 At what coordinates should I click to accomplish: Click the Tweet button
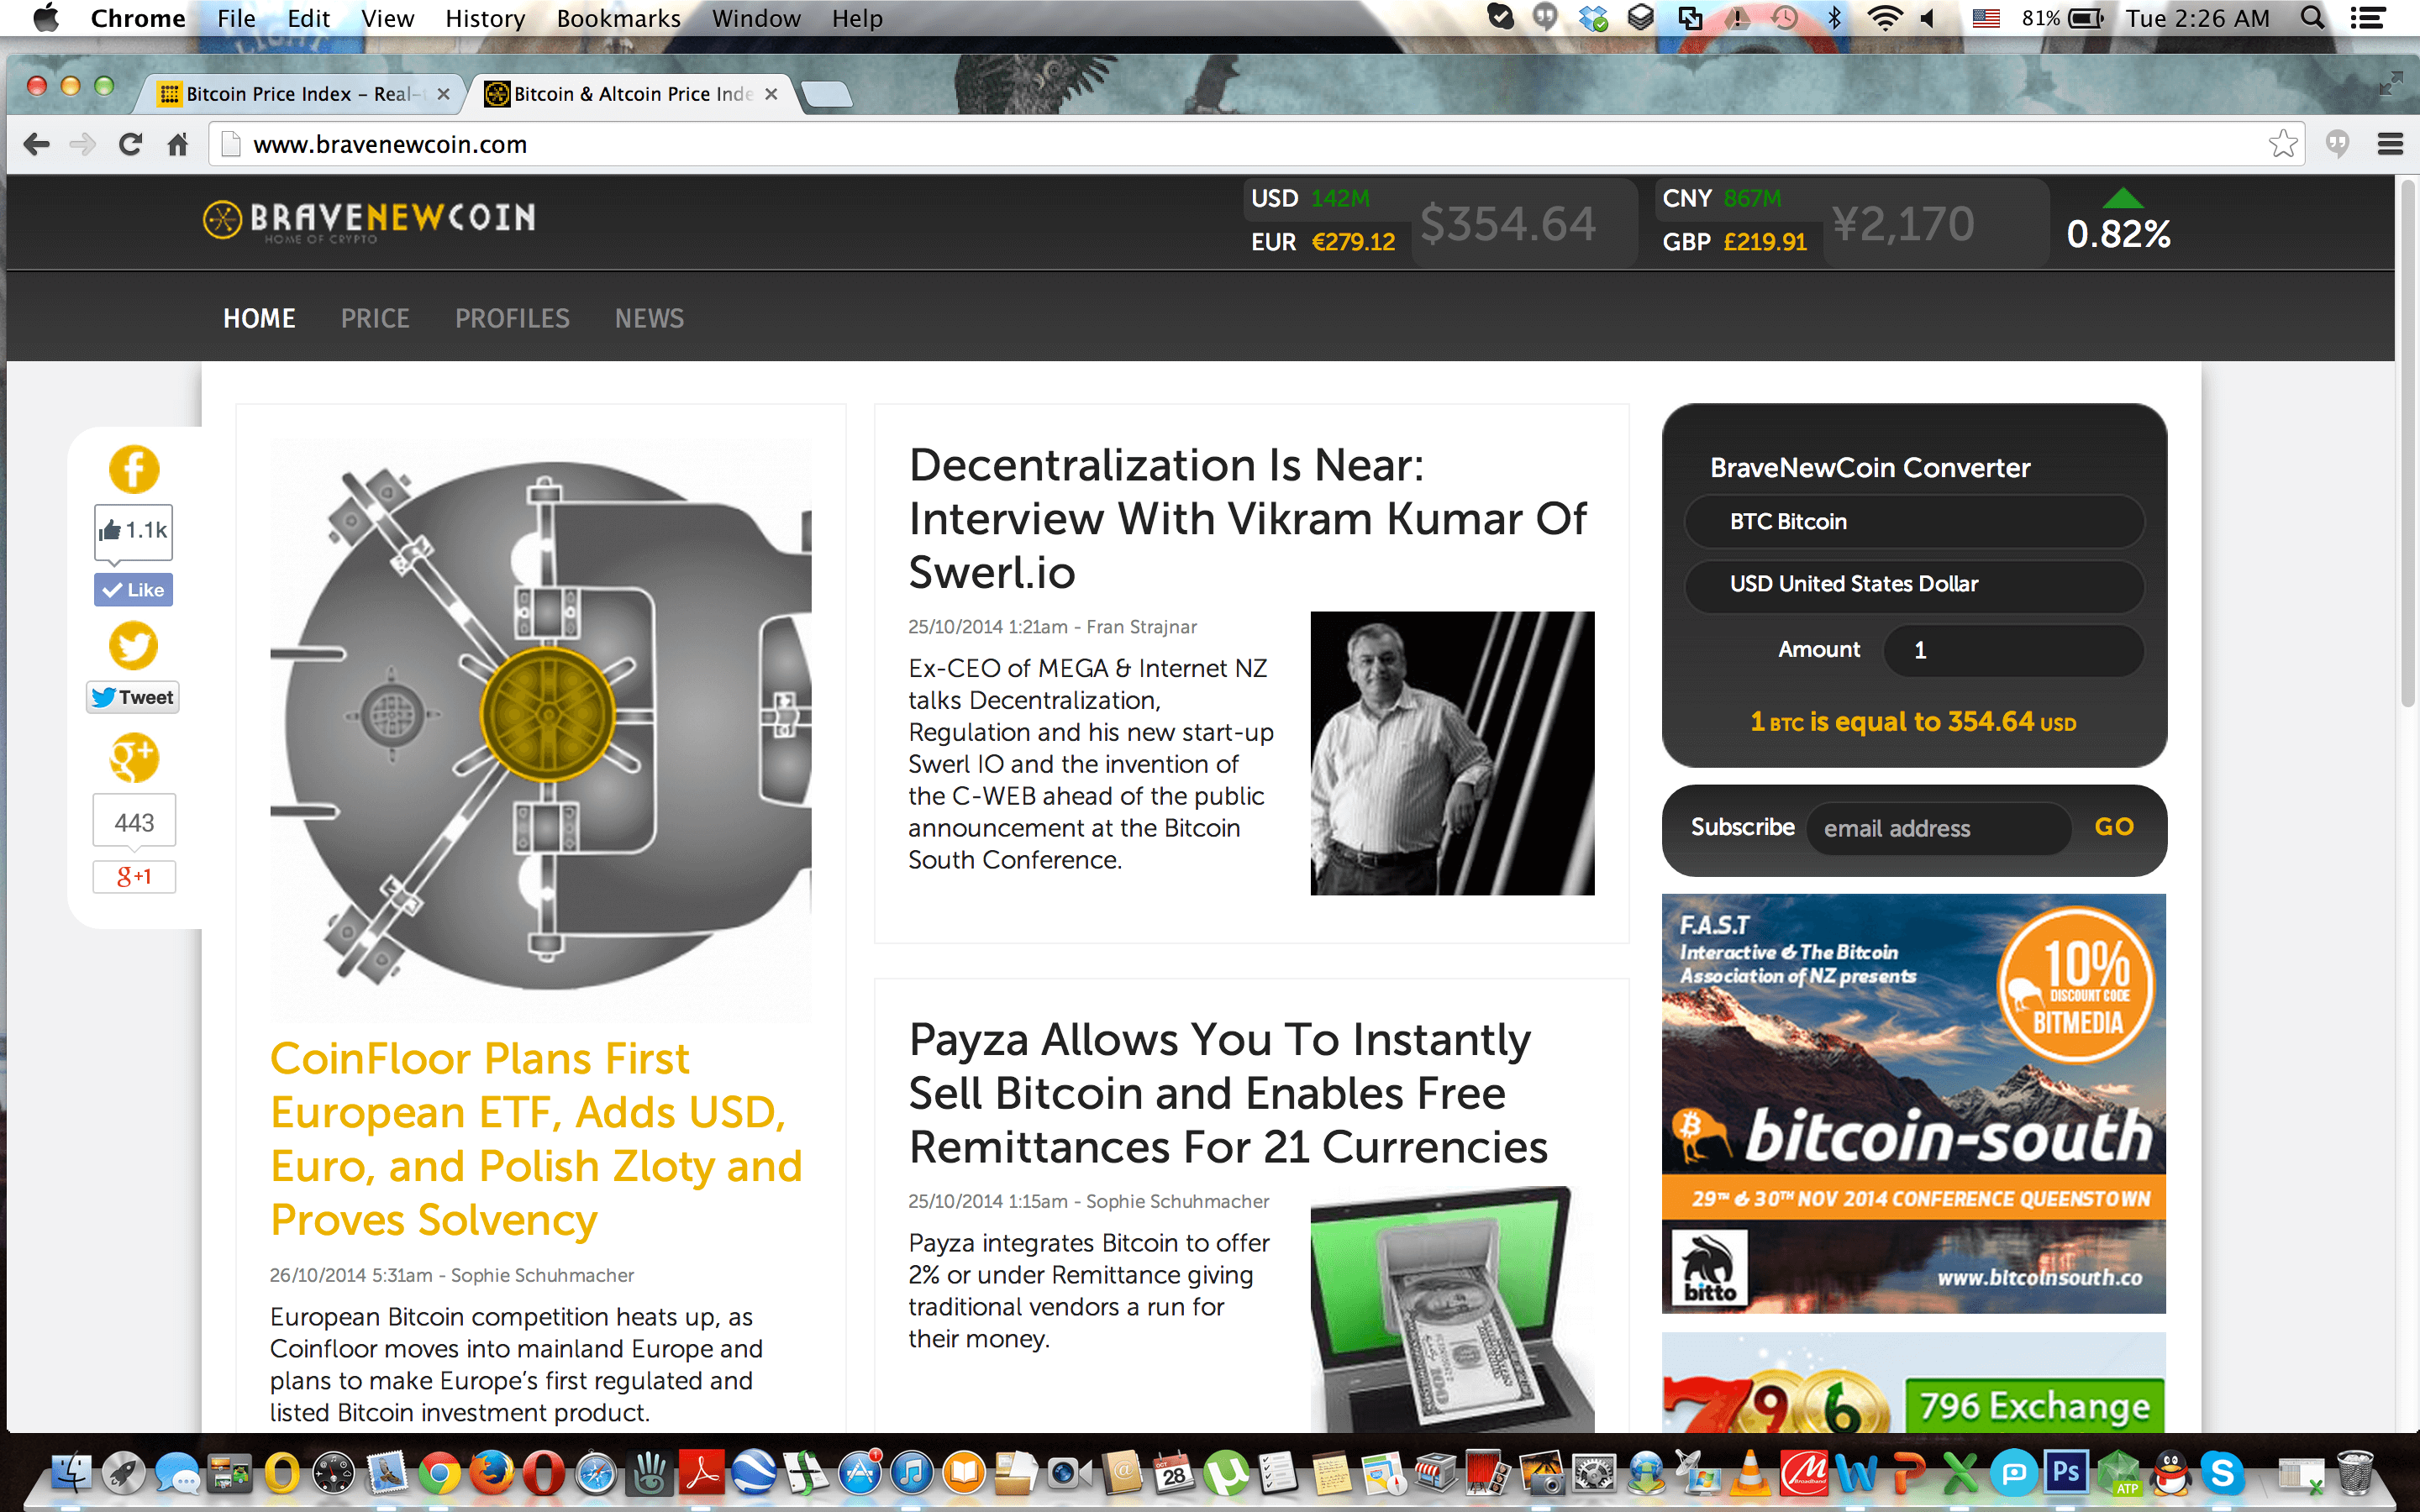point(133,697)
